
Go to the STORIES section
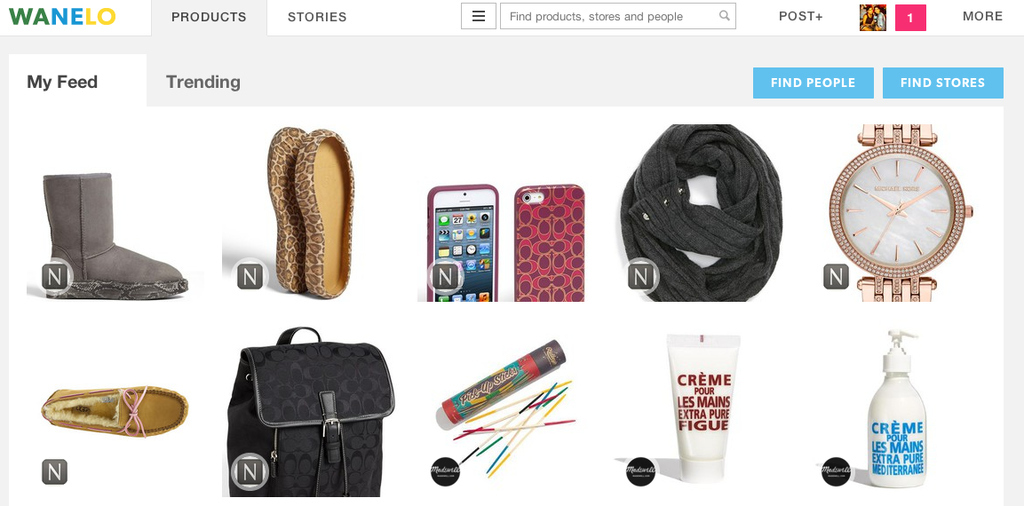click(317, 17)
